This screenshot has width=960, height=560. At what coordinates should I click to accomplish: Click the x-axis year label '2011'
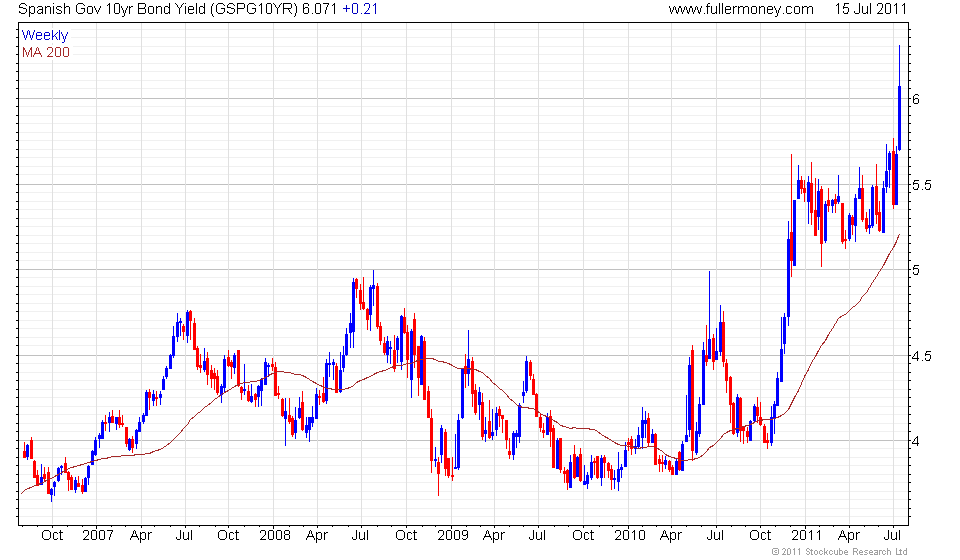tap(807, 536)
